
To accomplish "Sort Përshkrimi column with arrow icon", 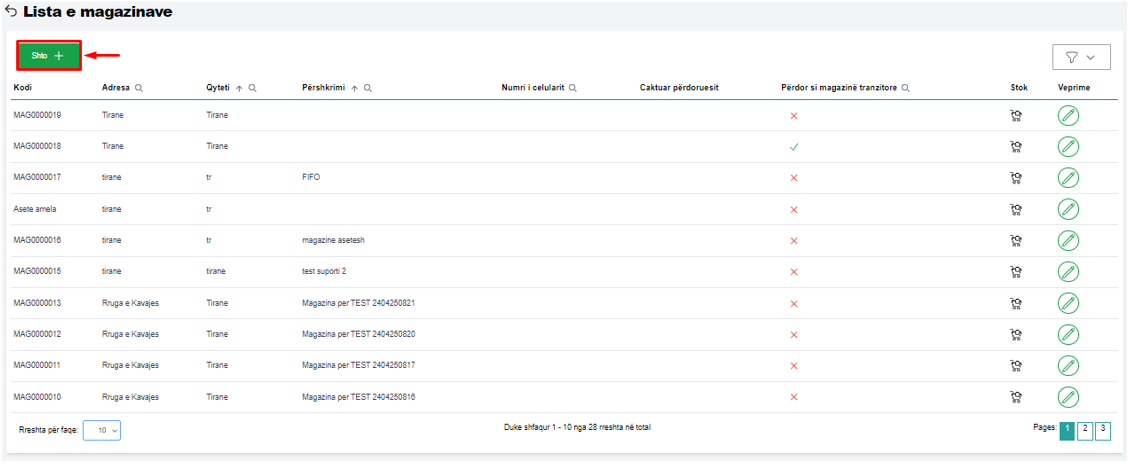I will (x=355, y=88).
